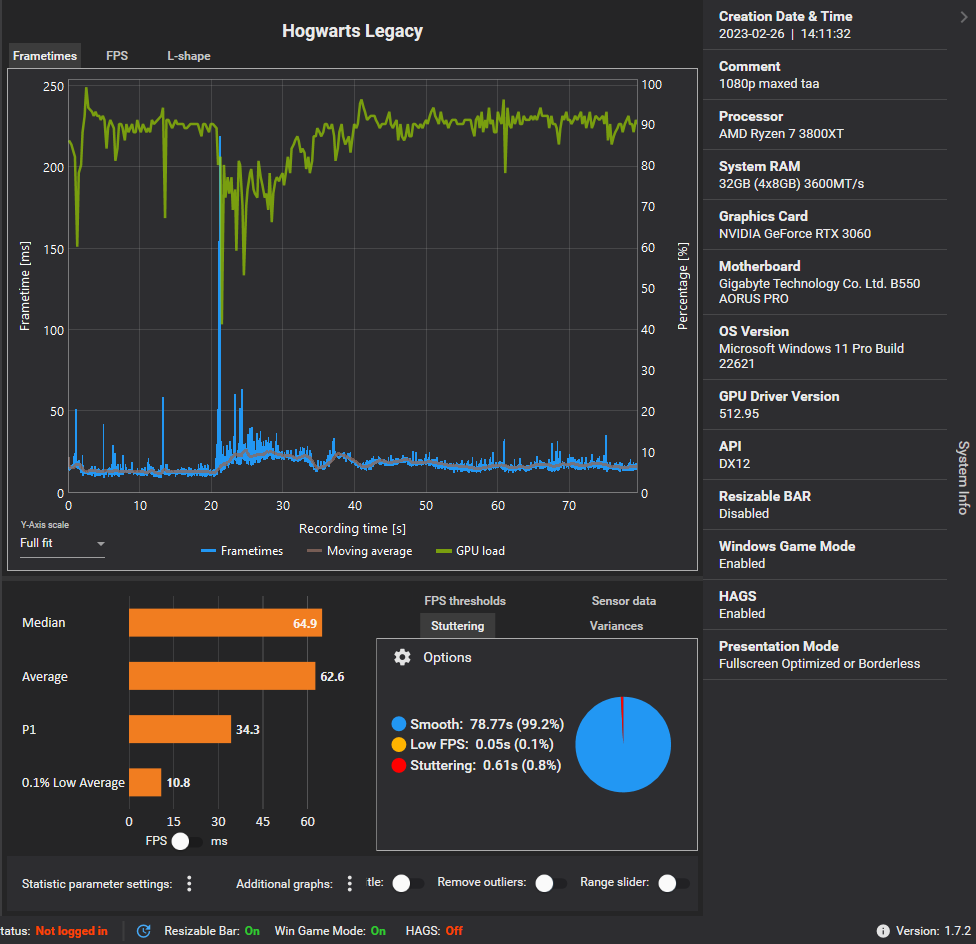Click the yellow Low FPS legend dot
The height and width of the screenshot is (944, 976).
point(398,744)
